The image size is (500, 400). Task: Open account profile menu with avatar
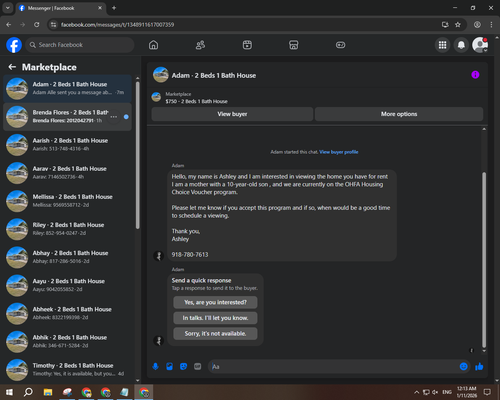480,45
